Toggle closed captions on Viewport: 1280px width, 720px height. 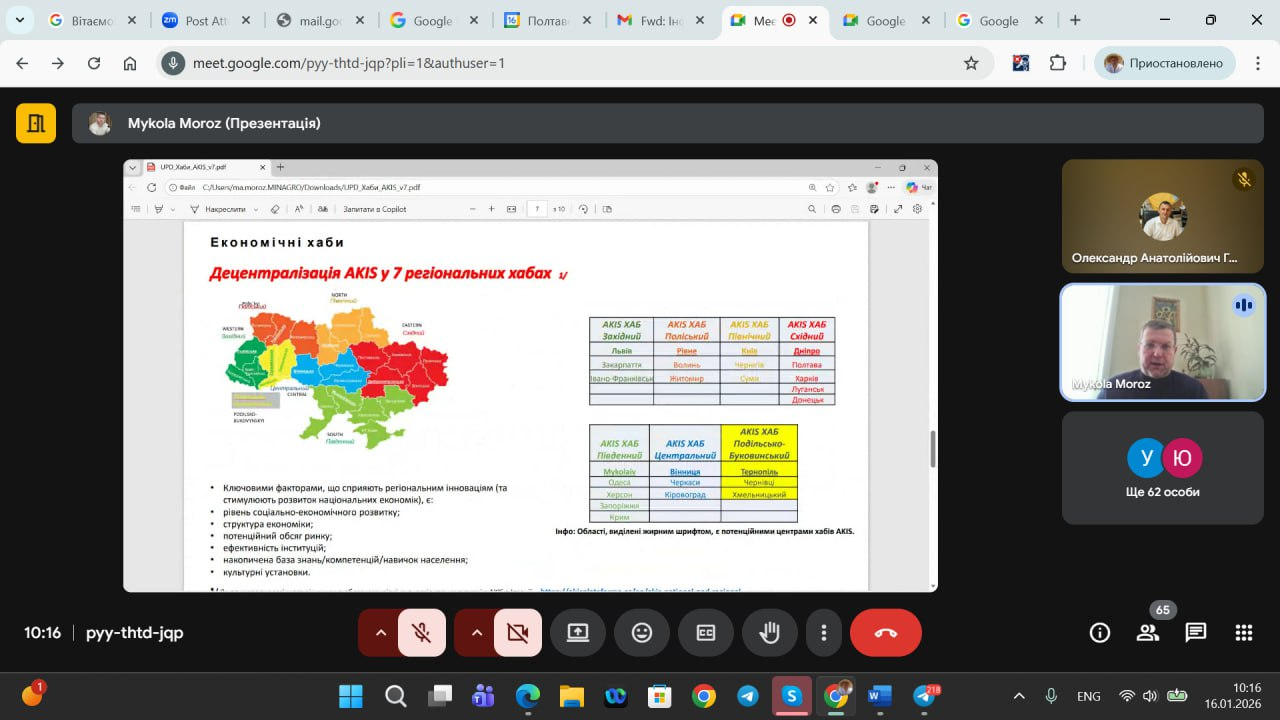(x=706, y=633)
